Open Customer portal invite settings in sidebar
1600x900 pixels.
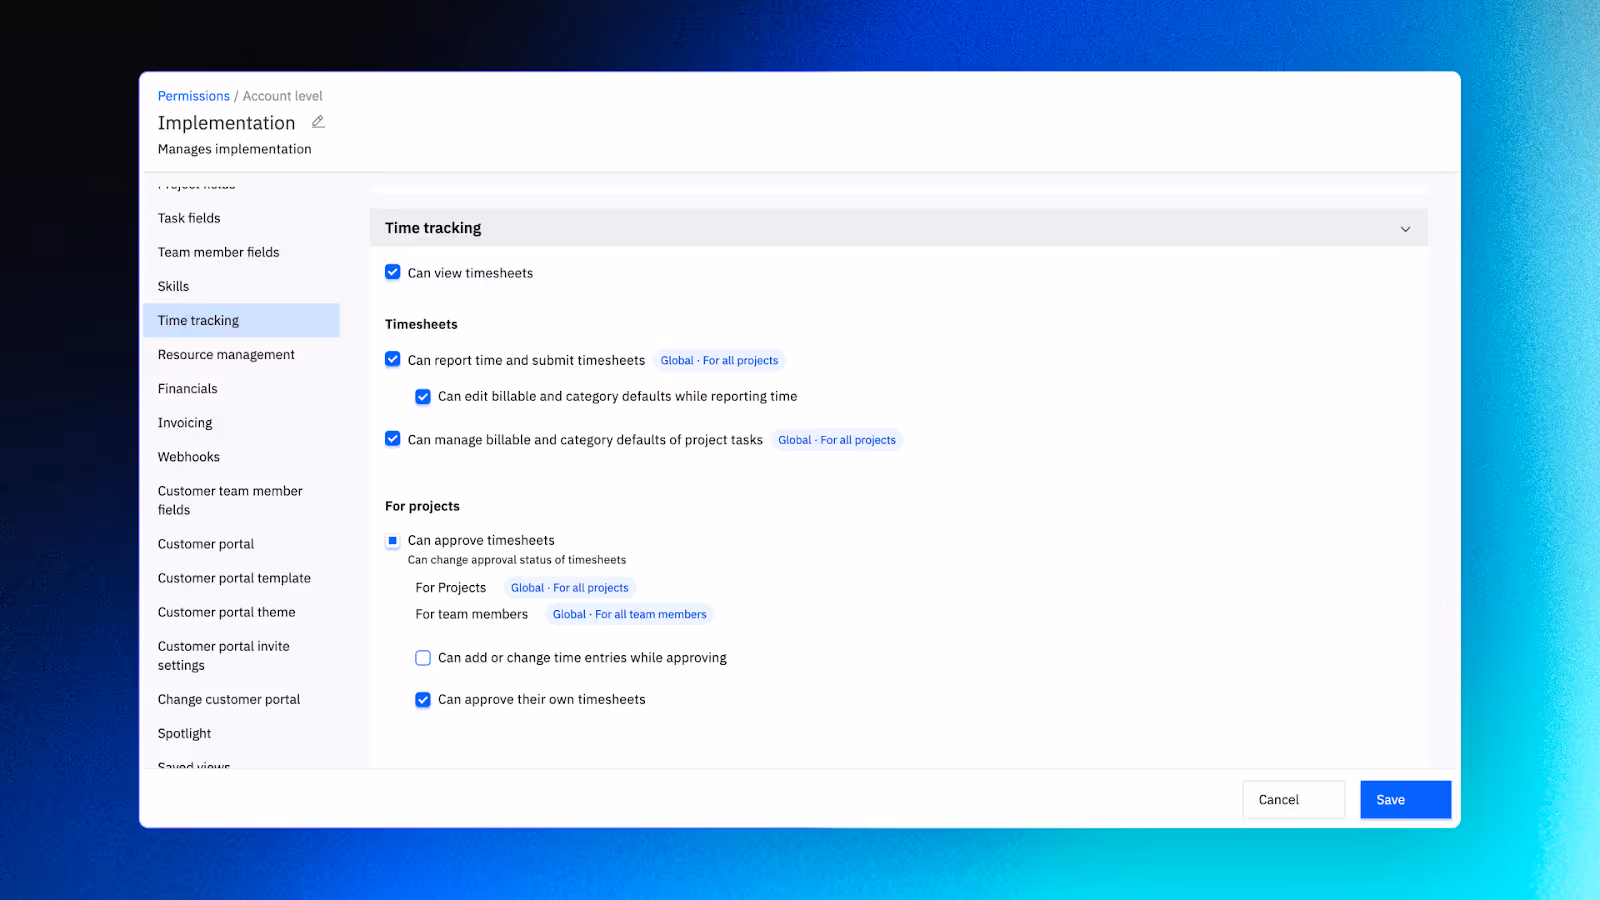pyautogui.click(x=241, y=656)
